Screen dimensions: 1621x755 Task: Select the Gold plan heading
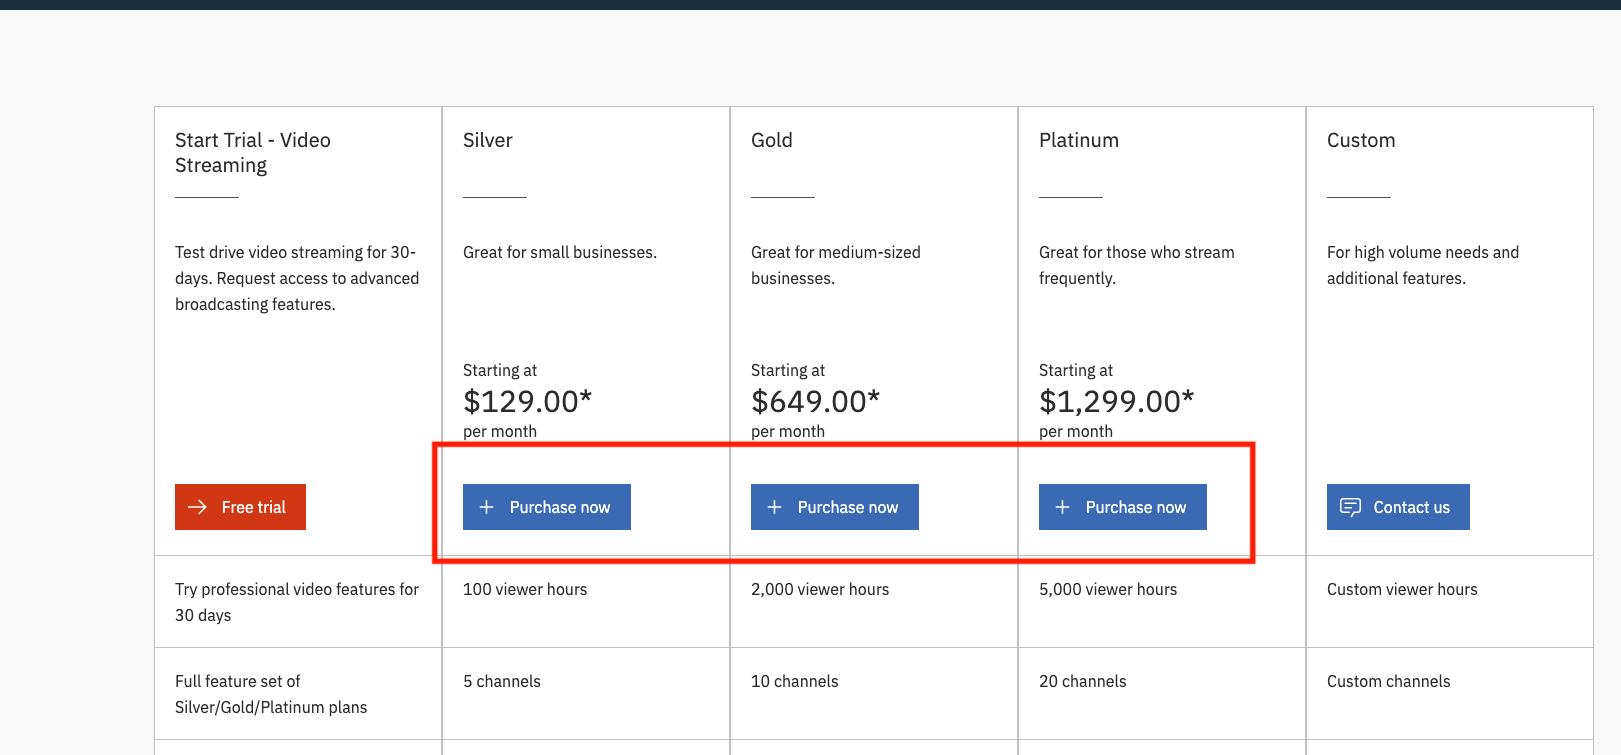[x=772, y=140]
